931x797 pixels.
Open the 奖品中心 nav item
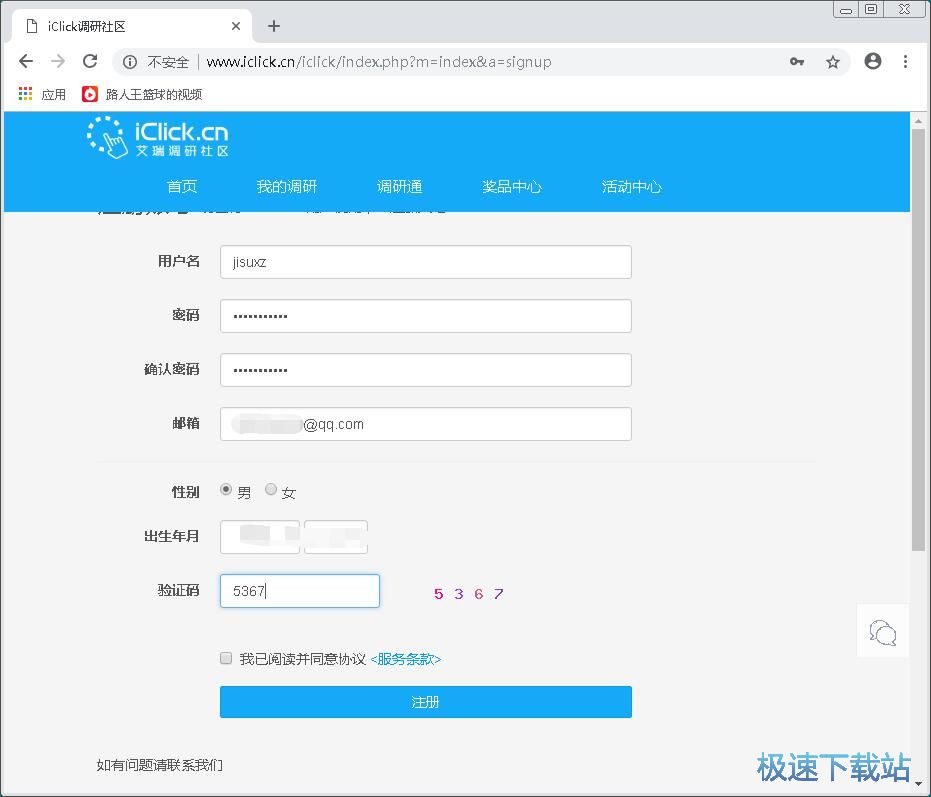[512, 186]
